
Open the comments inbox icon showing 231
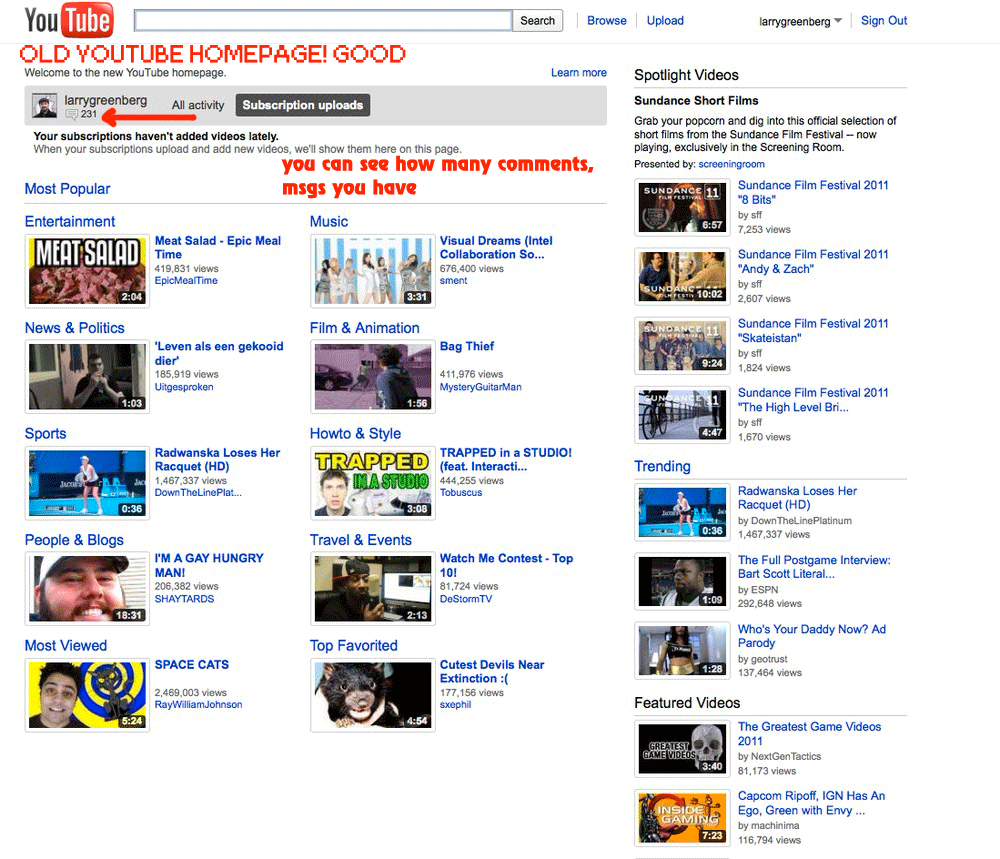tap(71, 115)
